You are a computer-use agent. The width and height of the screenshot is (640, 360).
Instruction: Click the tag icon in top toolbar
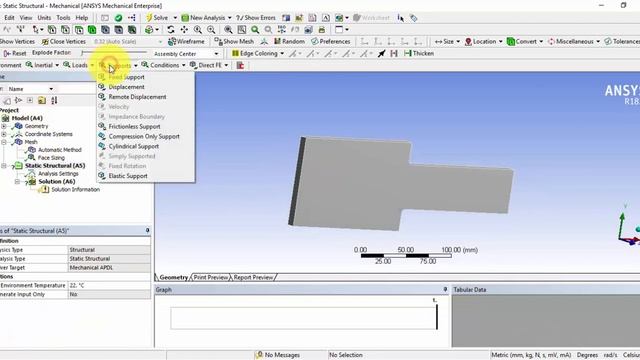point(413,18)
